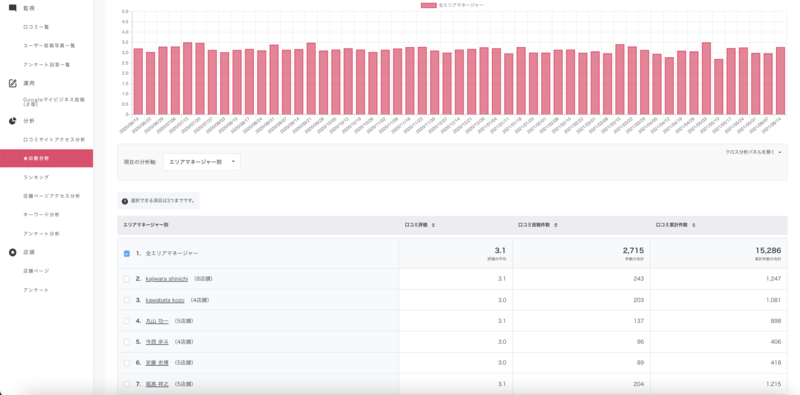Image resolution: width=800 pixels, height=395 pixels.
Task: Click the 1,247 value in kajiwara row
Action: pos(773,279)
